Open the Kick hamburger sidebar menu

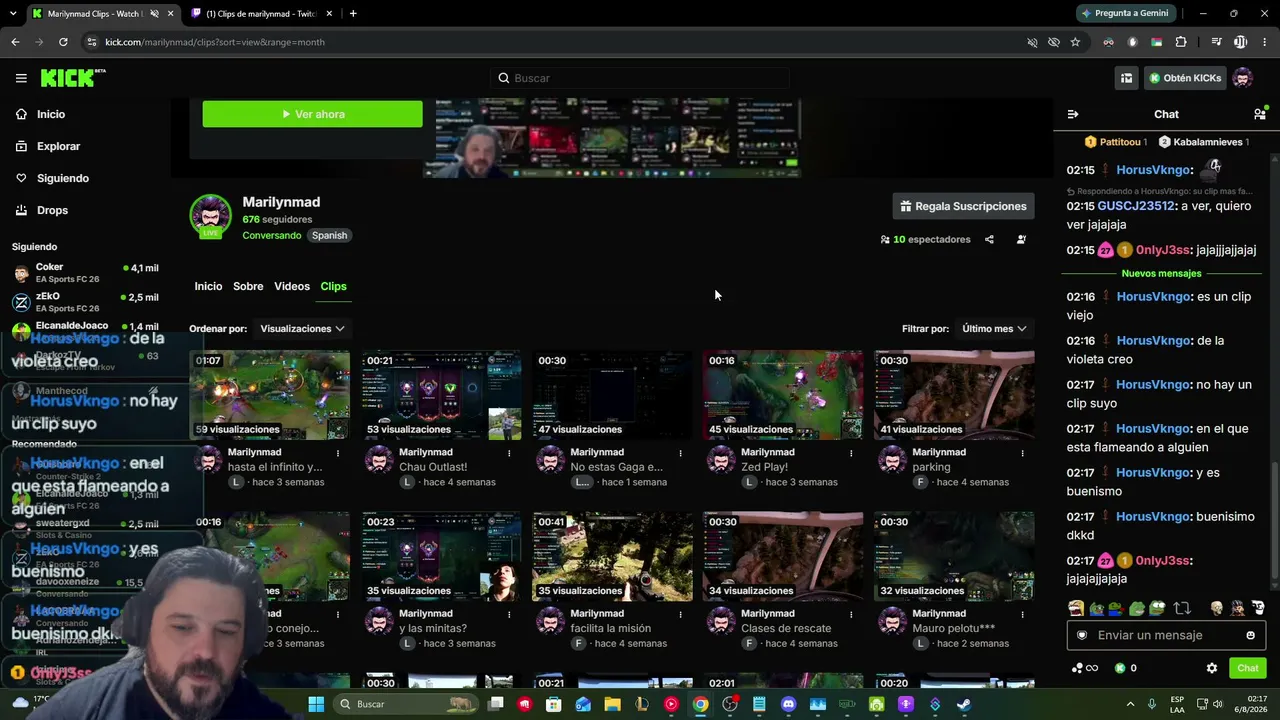21,78
